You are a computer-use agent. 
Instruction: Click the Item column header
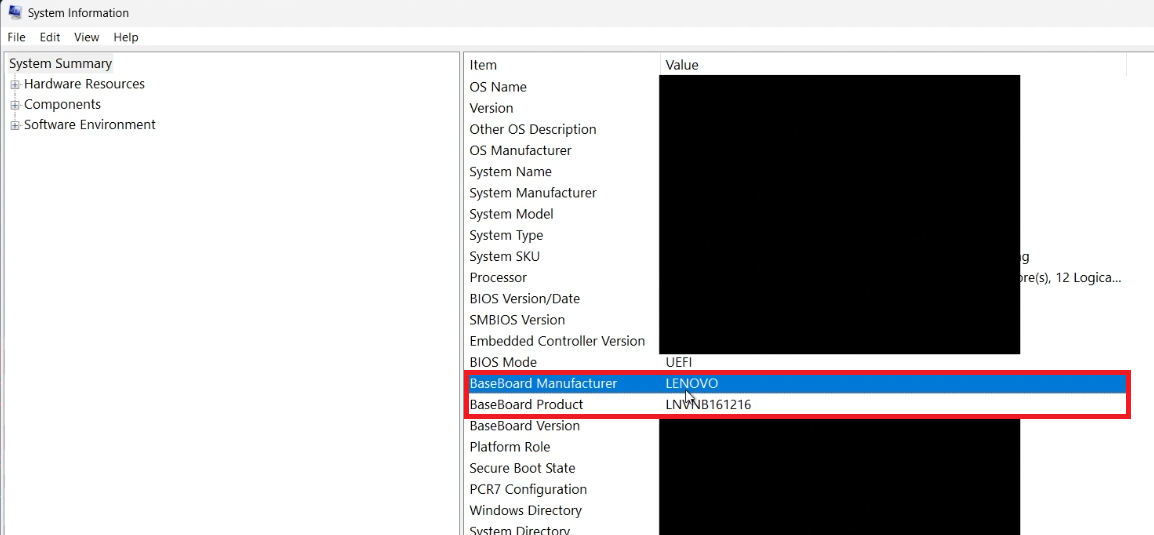click(562, 65)
